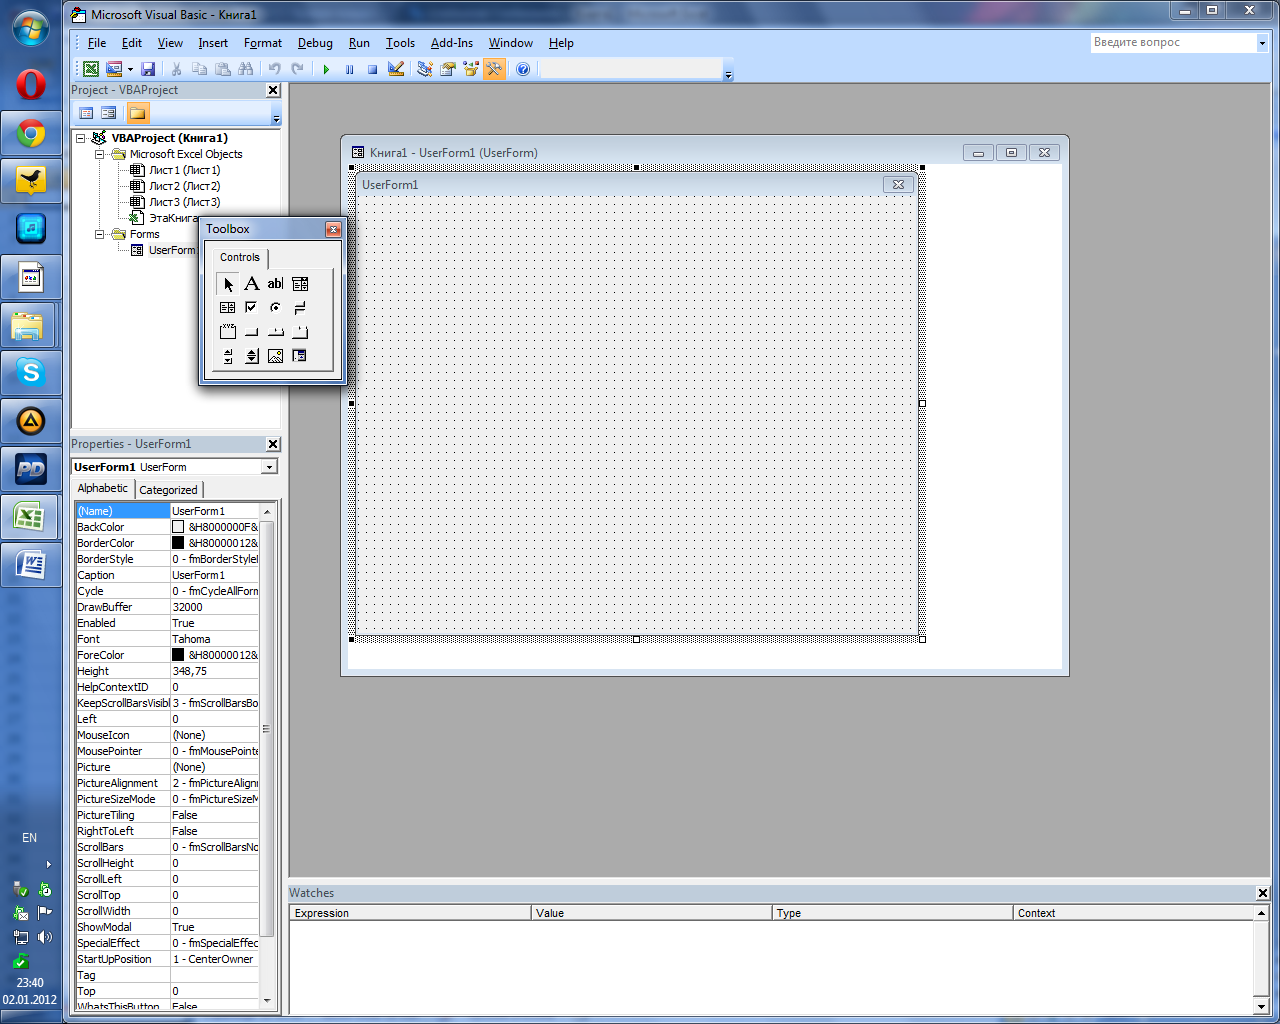1280x1024 pixels.
Task: Open the Standard toolbar options arrow
Action: [x=729, y=73]
